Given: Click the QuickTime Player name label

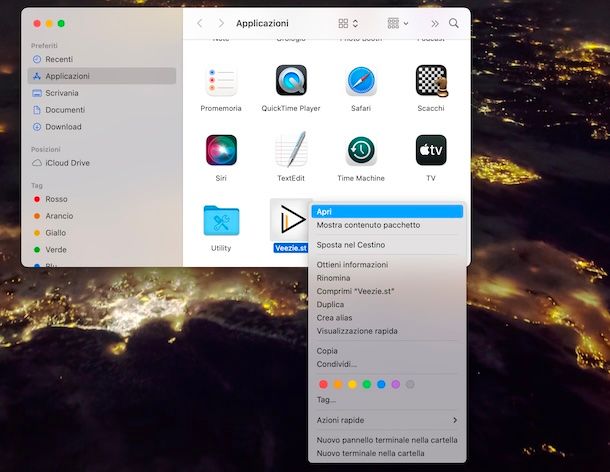Looking at the screenshot, I should pyautogui.click(x=291, y=108).
